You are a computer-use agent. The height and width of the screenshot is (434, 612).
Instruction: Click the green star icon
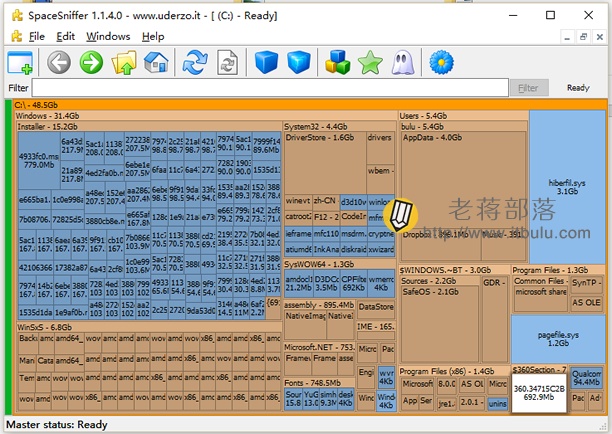coord(370,62)
